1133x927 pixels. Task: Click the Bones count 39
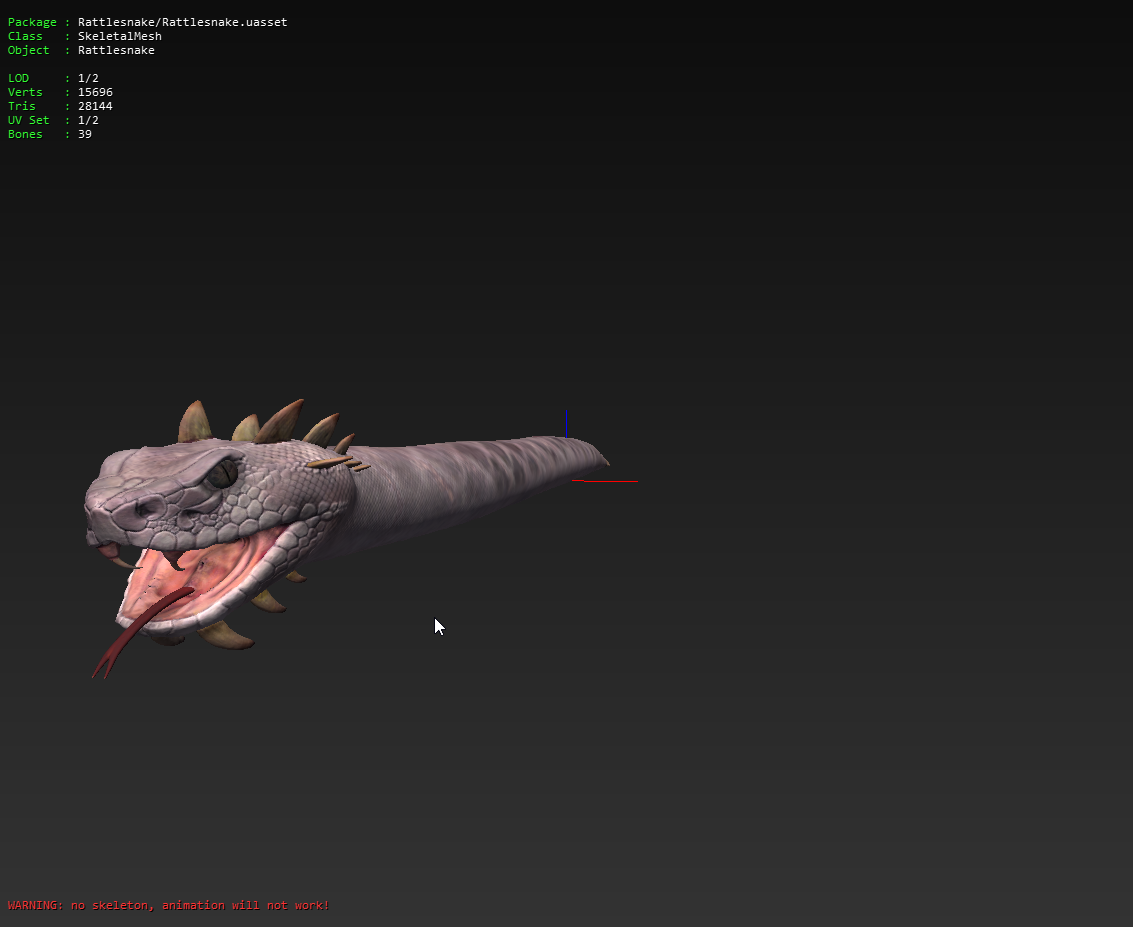85,134
